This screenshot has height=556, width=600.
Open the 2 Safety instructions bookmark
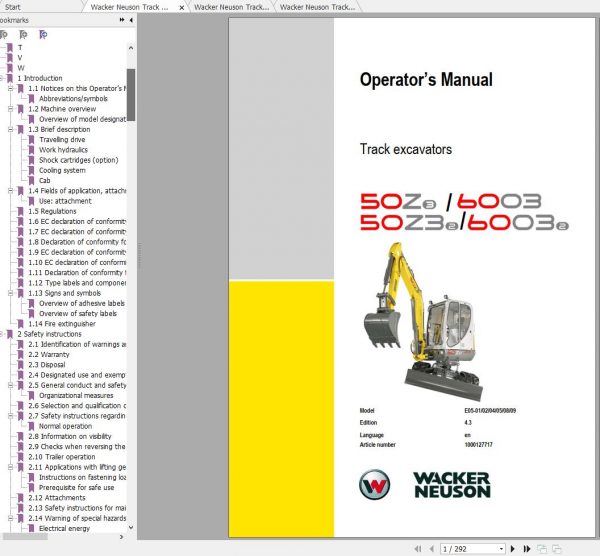click(49, 334)
